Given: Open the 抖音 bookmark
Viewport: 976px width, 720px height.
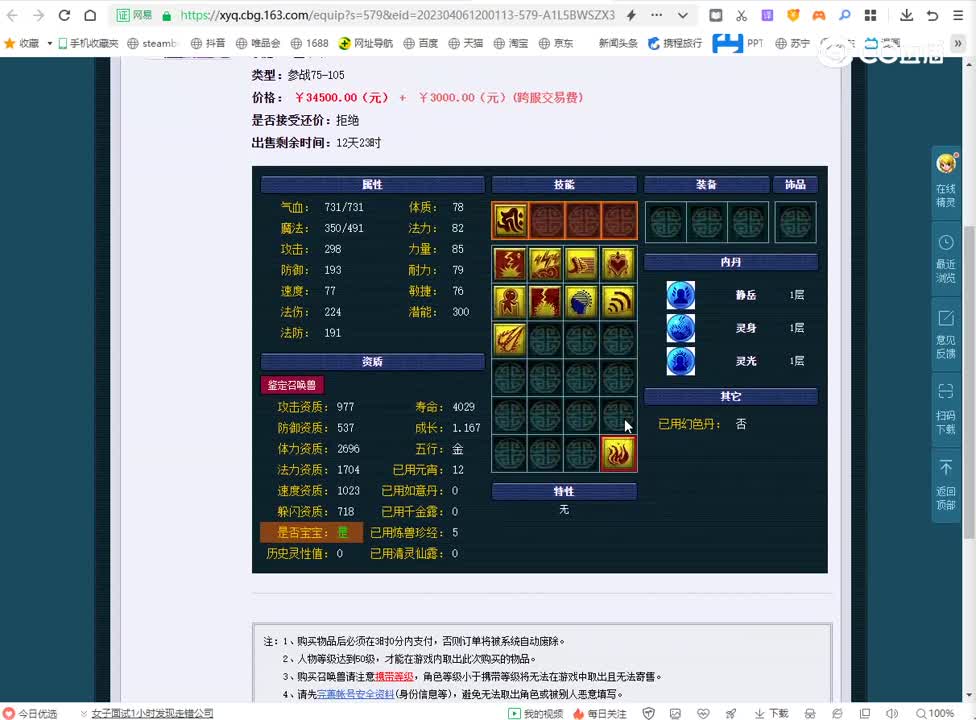Looking at the screenshot, I should (208, 43).
